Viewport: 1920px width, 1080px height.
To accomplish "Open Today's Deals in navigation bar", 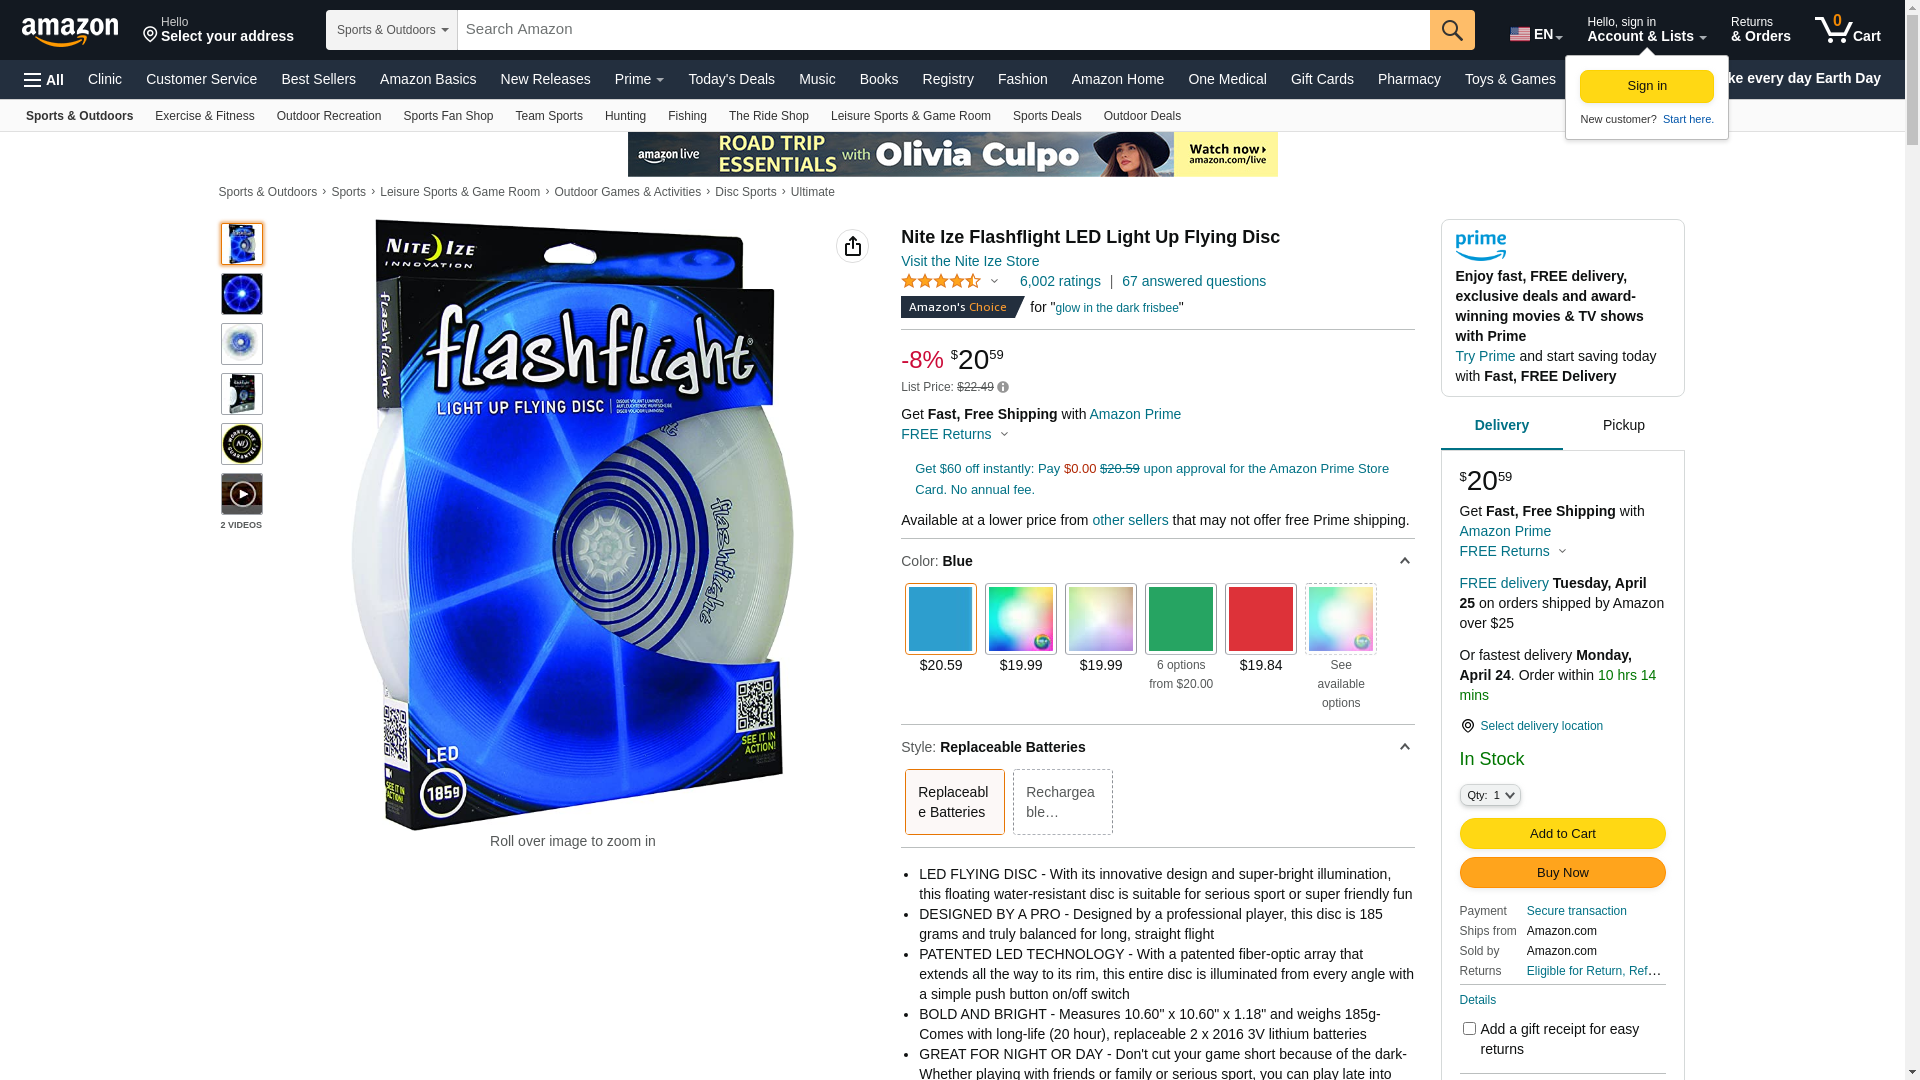I will tap(731, 79).
